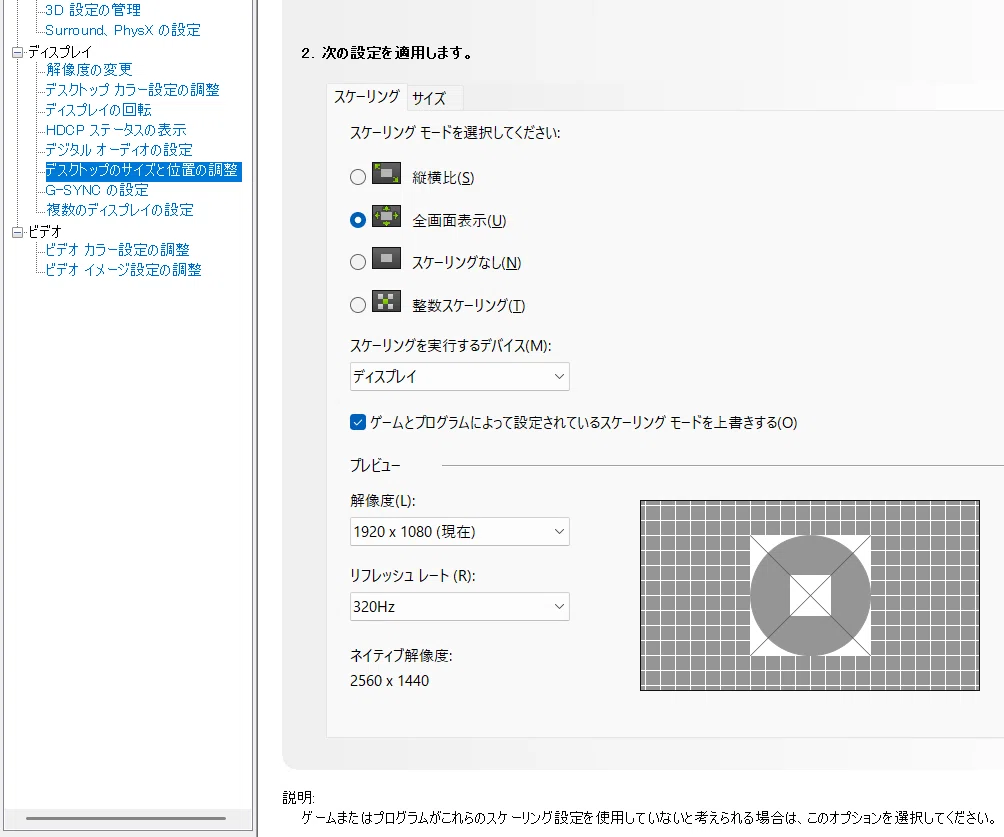
Task: Select the 縦横比(S) radio button
Action: click(358, 177)
